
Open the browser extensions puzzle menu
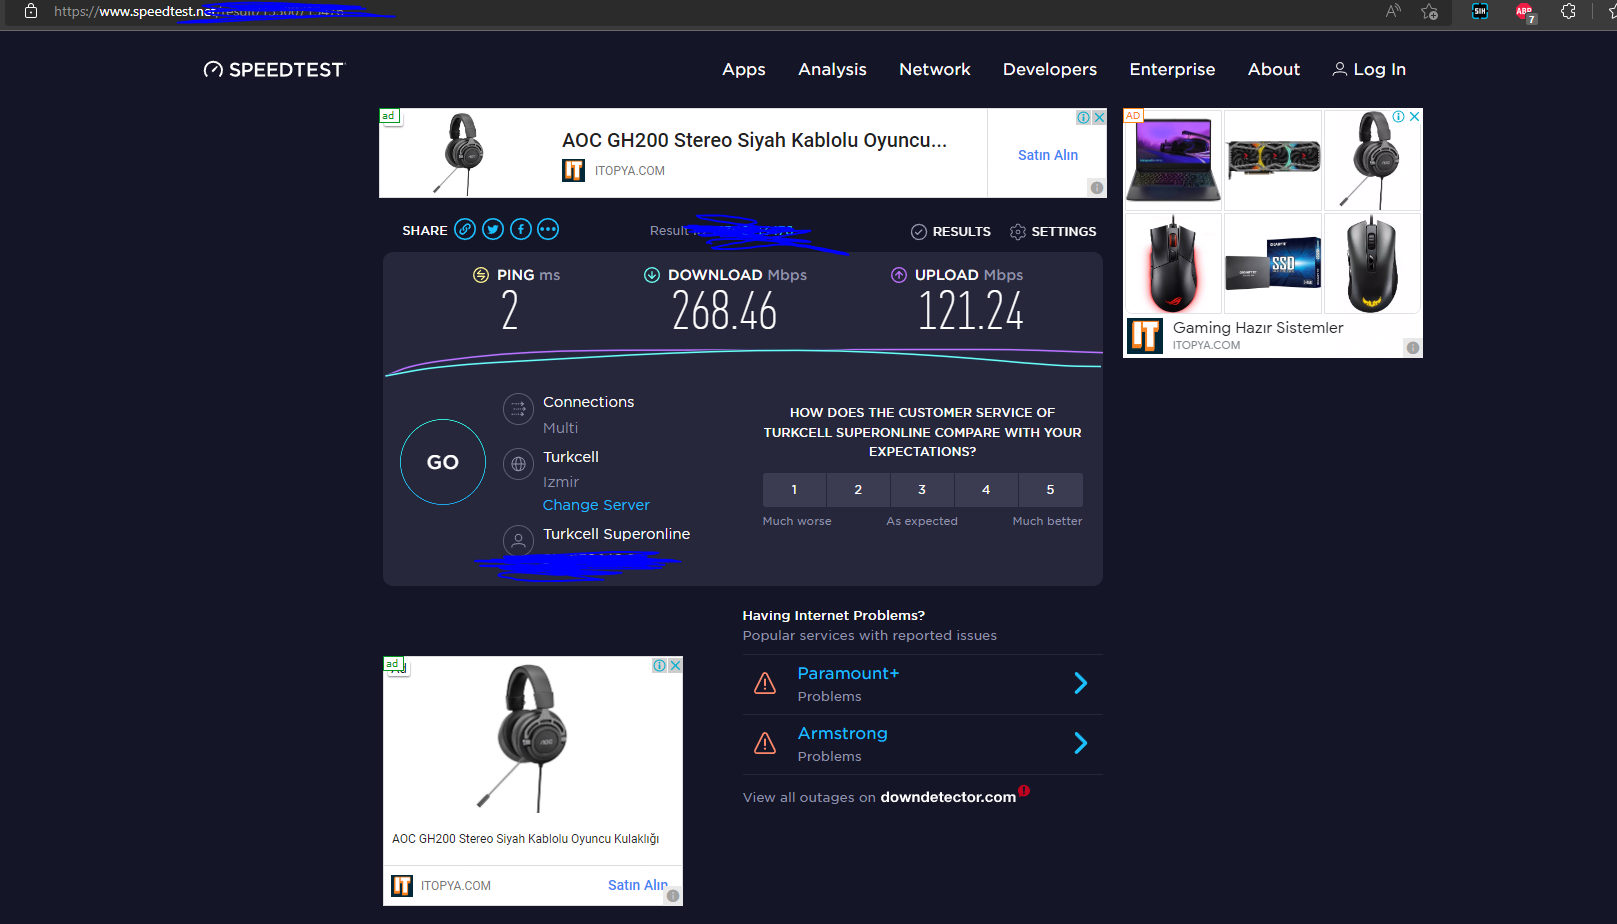tap(1568, 11)
